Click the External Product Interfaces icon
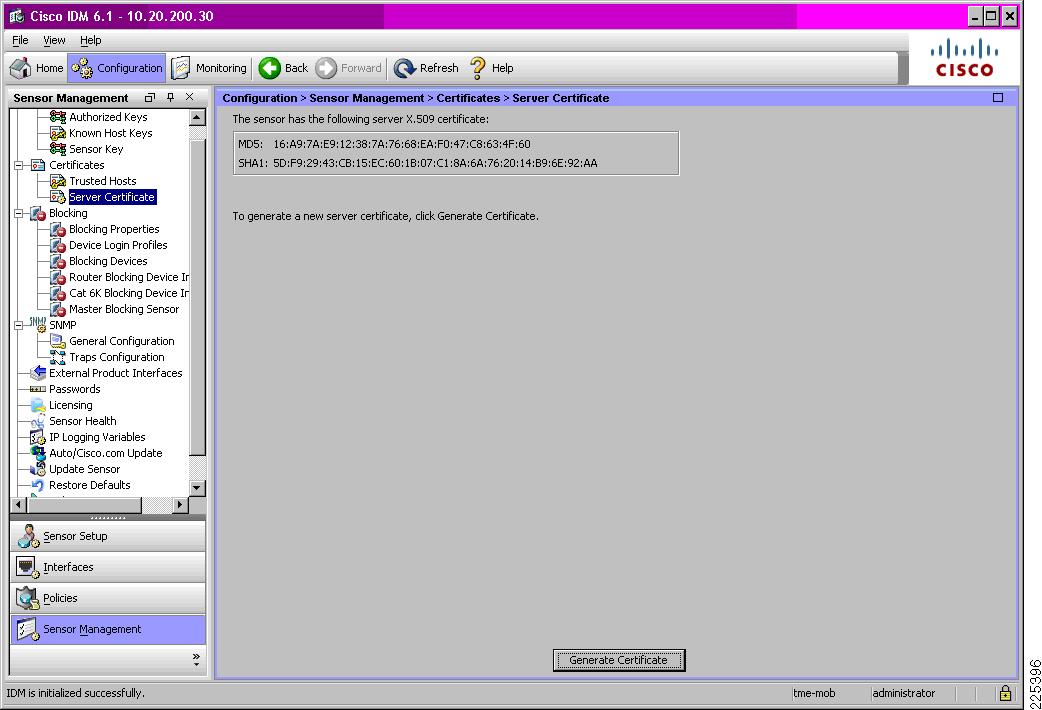This screenshot has width=1042, height=710. (x=38, y=373)
